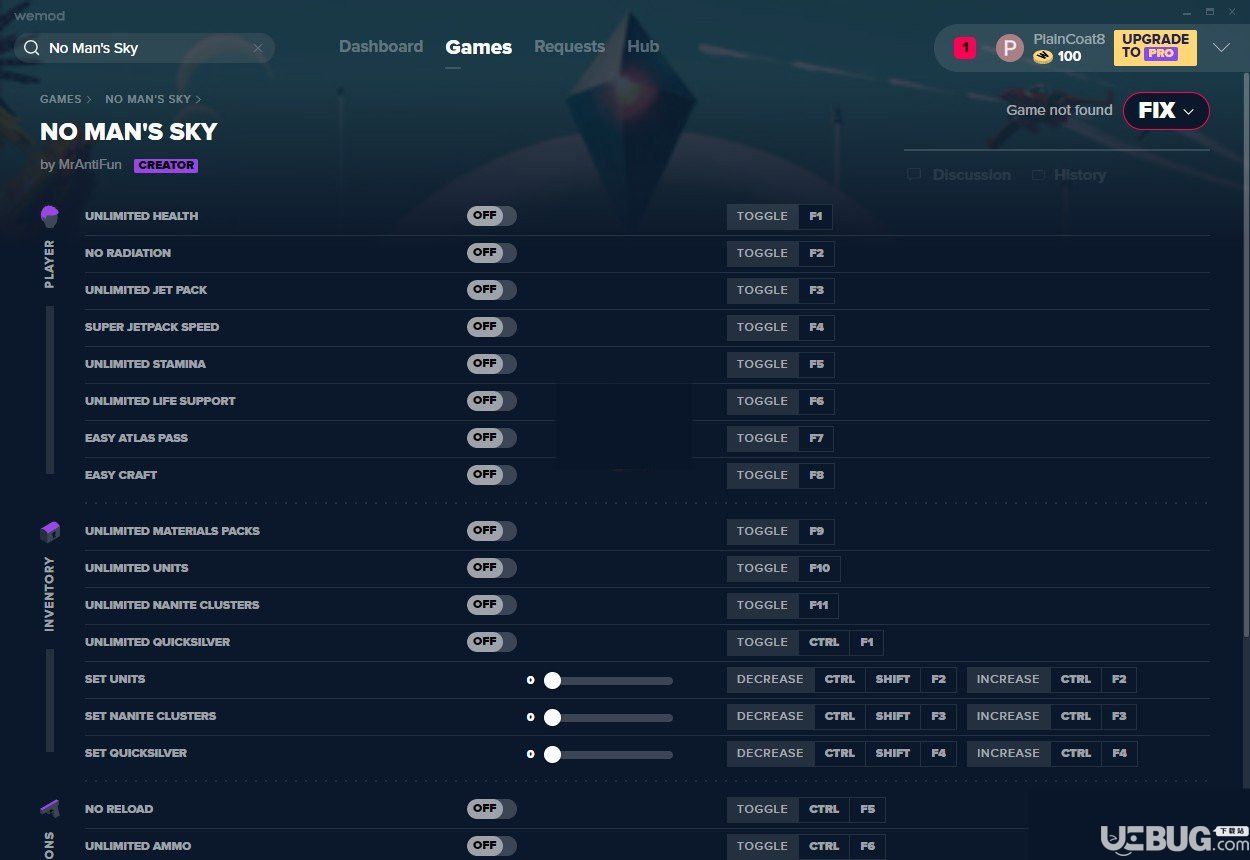The width and height of the screenshot is (1250, 860).
Task: Click the Discussion chat icon
Action: 913,174
